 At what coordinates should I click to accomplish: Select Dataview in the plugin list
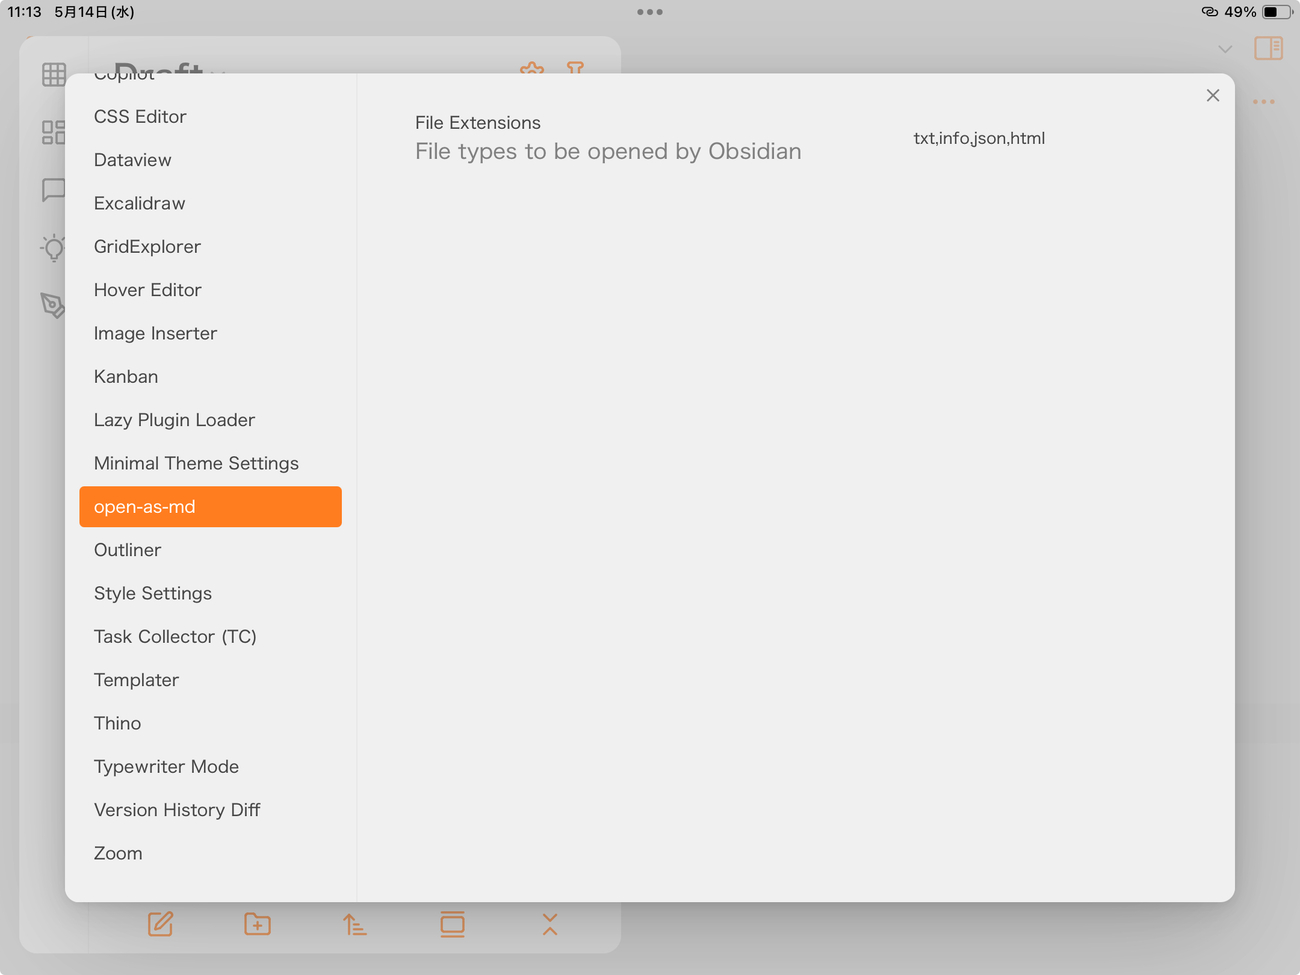point(210,160)
